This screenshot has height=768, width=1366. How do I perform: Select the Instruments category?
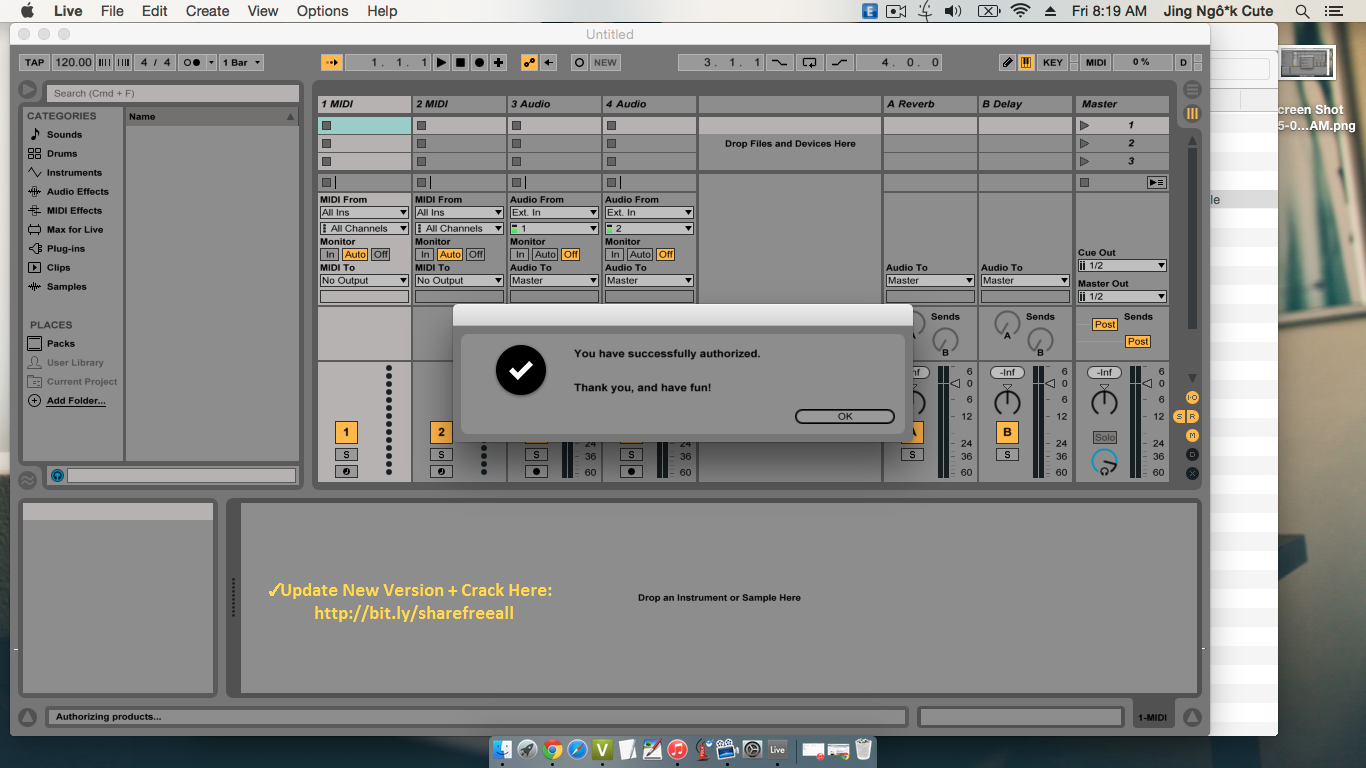[x=74, y=172]
